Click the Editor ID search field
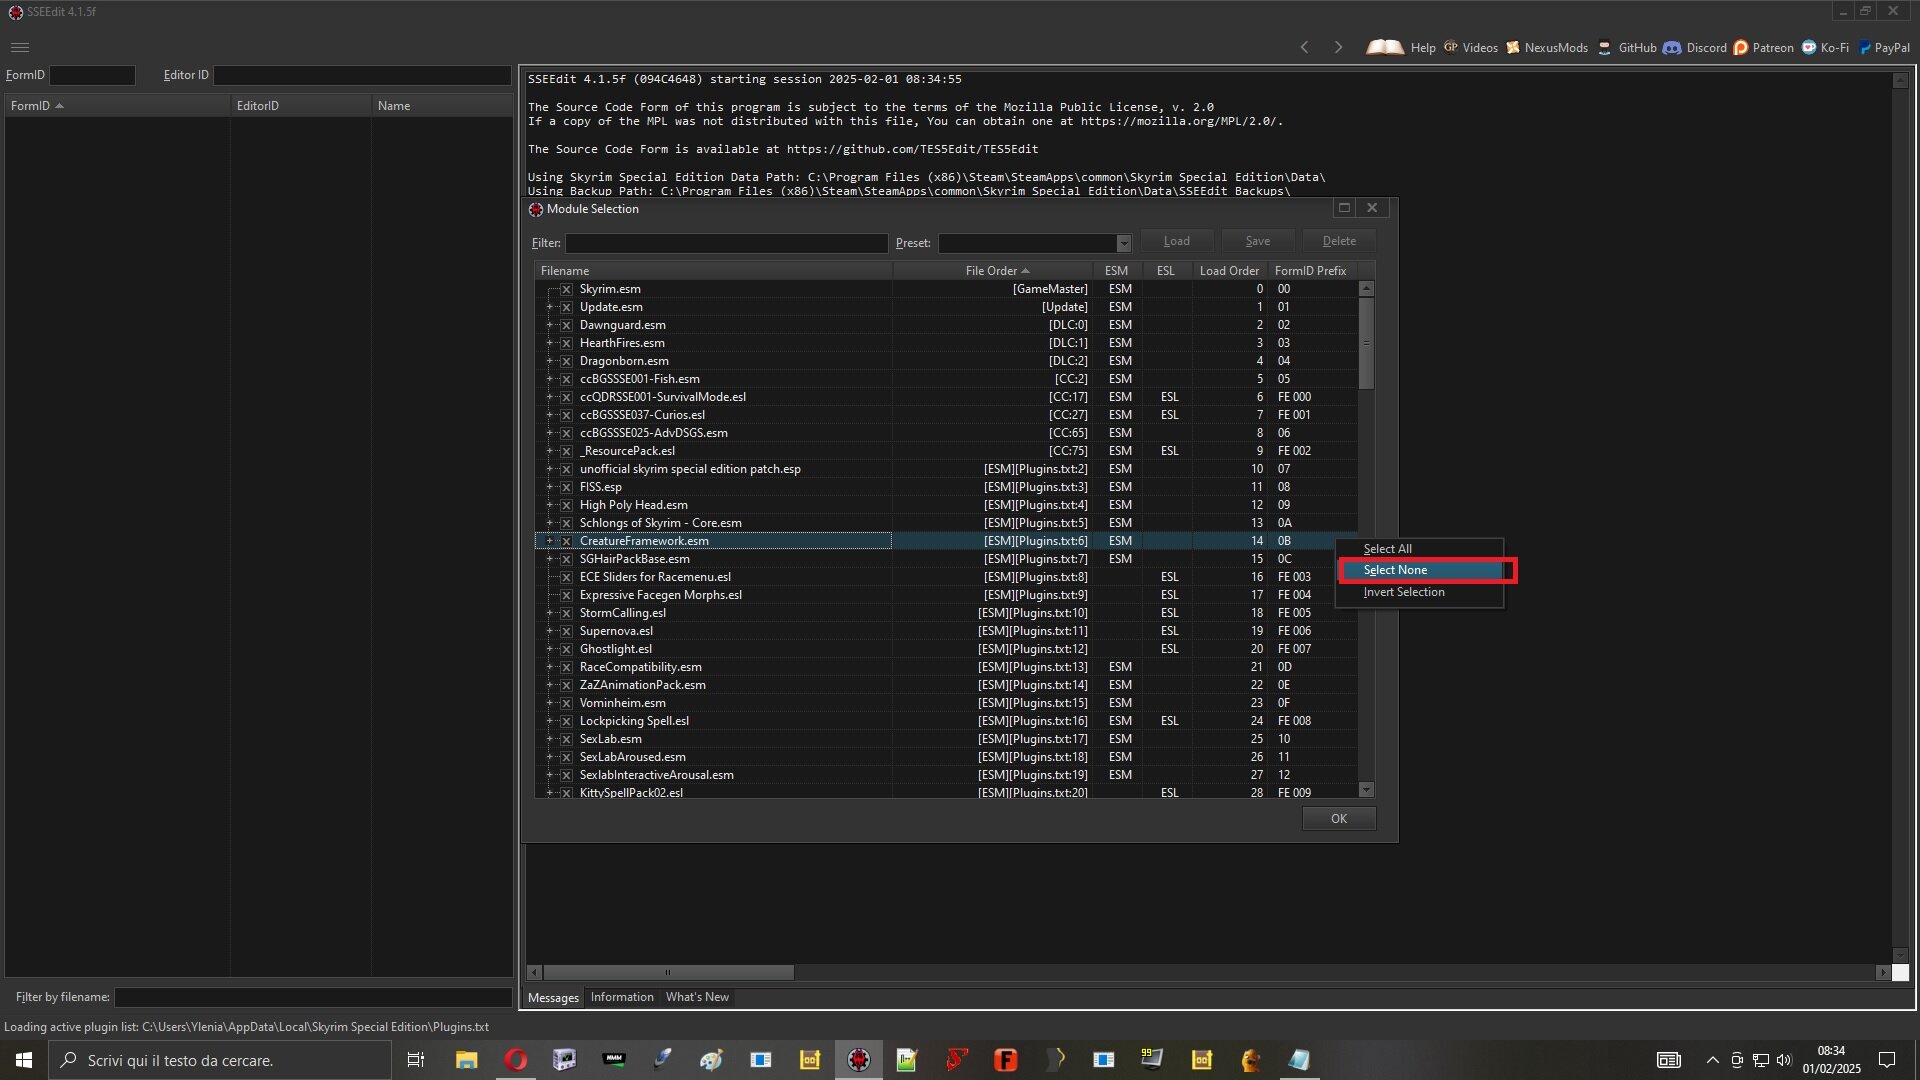Viewport: 1920px width, 1080px height. click(x=362, y=75)
